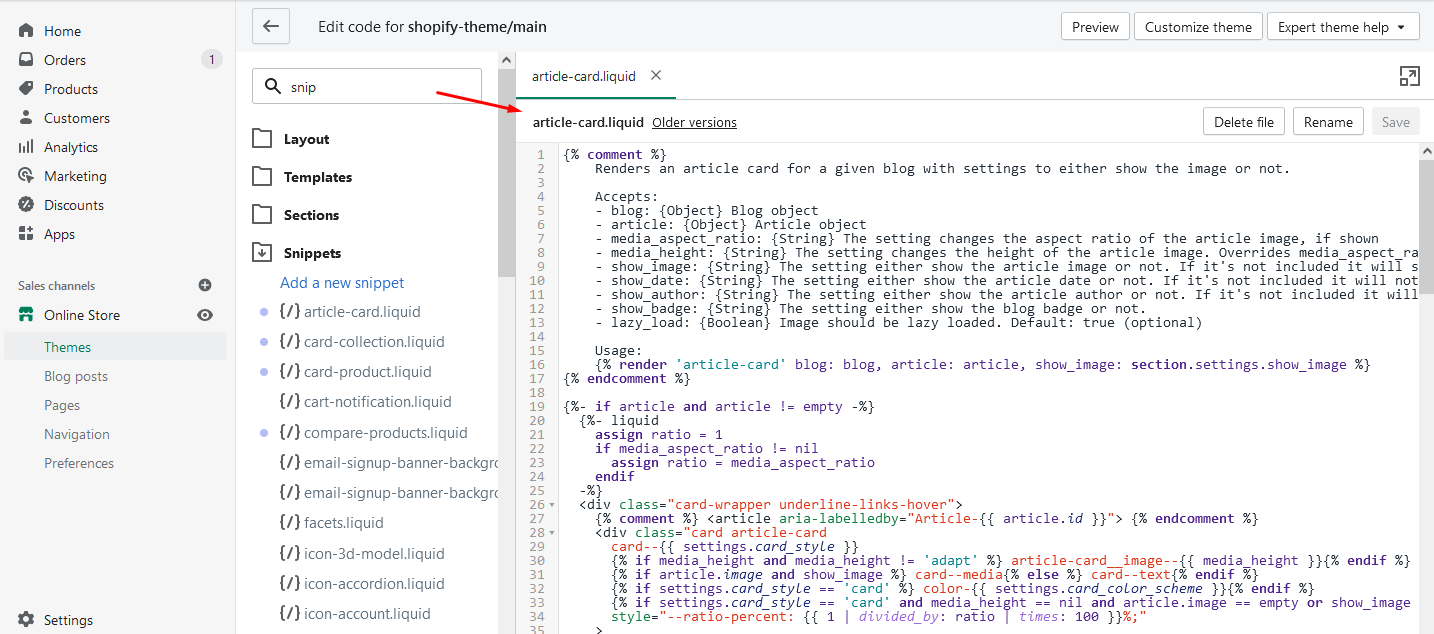The image size is (1434, 634).
Task: Expand the Templates folder
Action: point(262,177)
